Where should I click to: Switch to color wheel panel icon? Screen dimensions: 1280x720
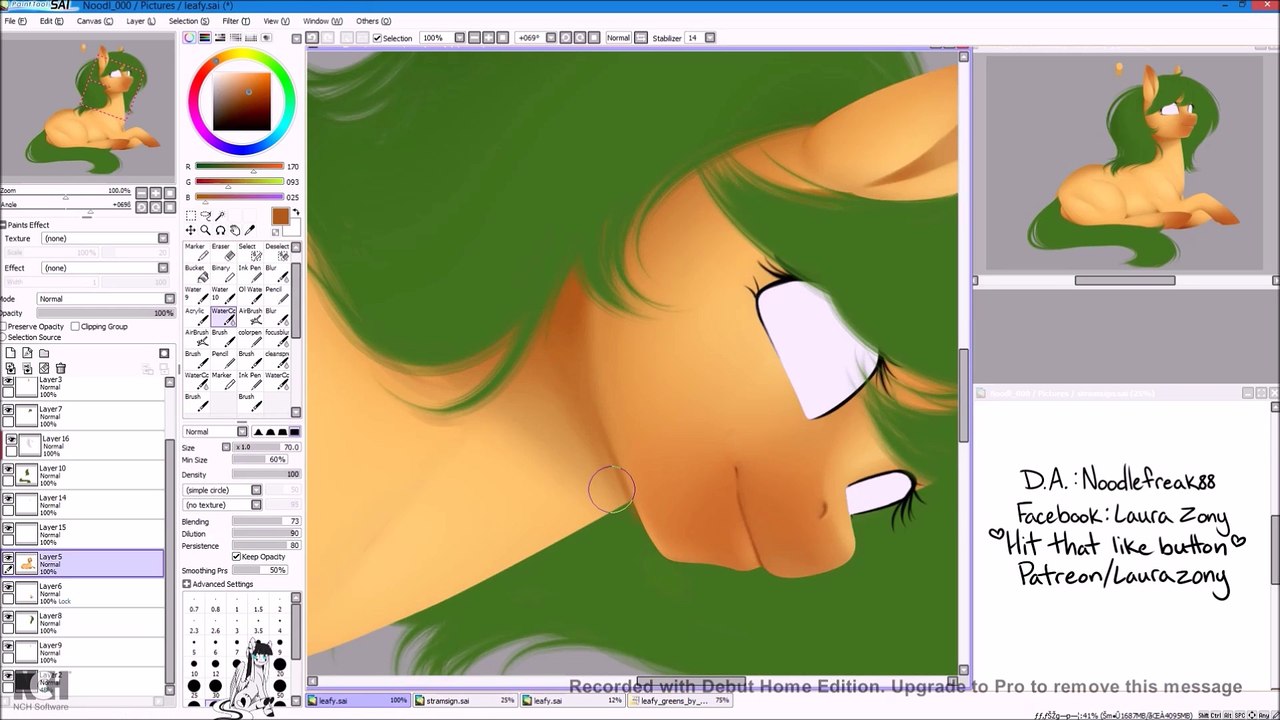[189, 38]
